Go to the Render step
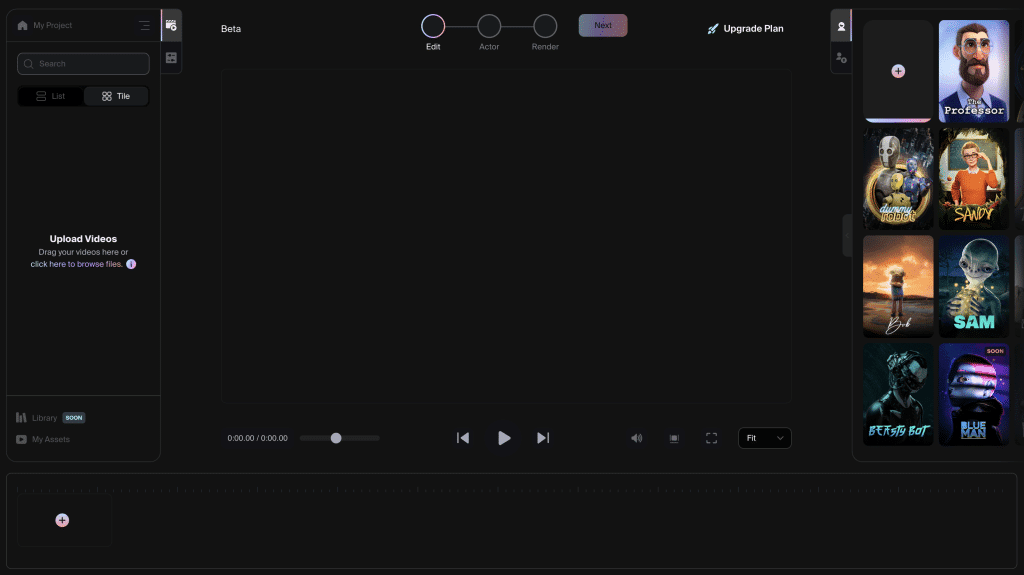Screen dimensions: 1024x575 [545, 26]
